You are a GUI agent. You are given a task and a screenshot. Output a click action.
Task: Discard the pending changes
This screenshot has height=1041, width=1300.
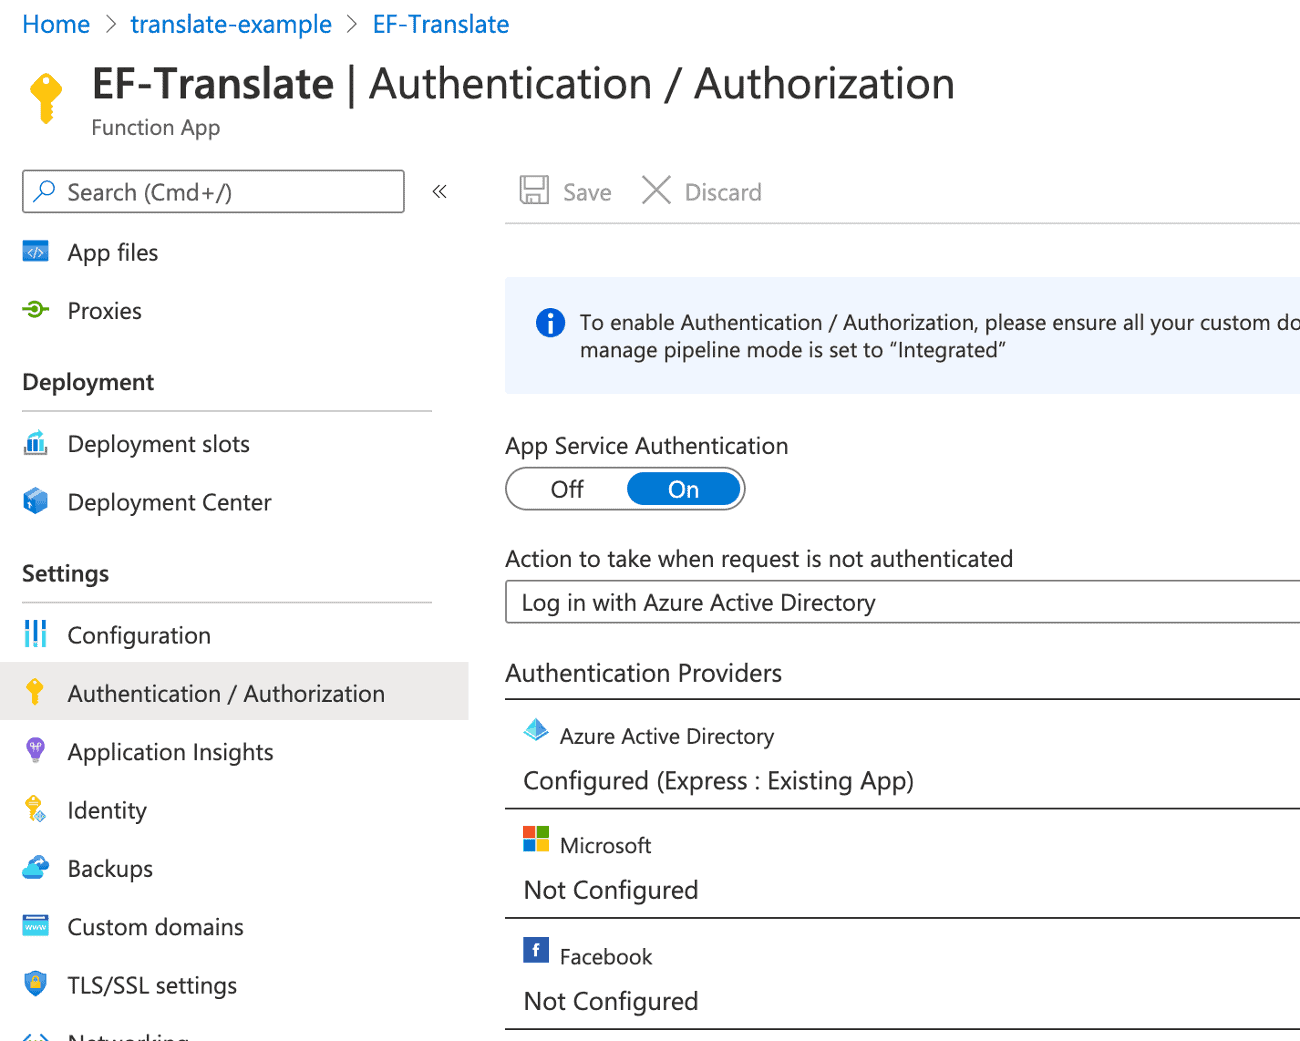coord(702,191)
